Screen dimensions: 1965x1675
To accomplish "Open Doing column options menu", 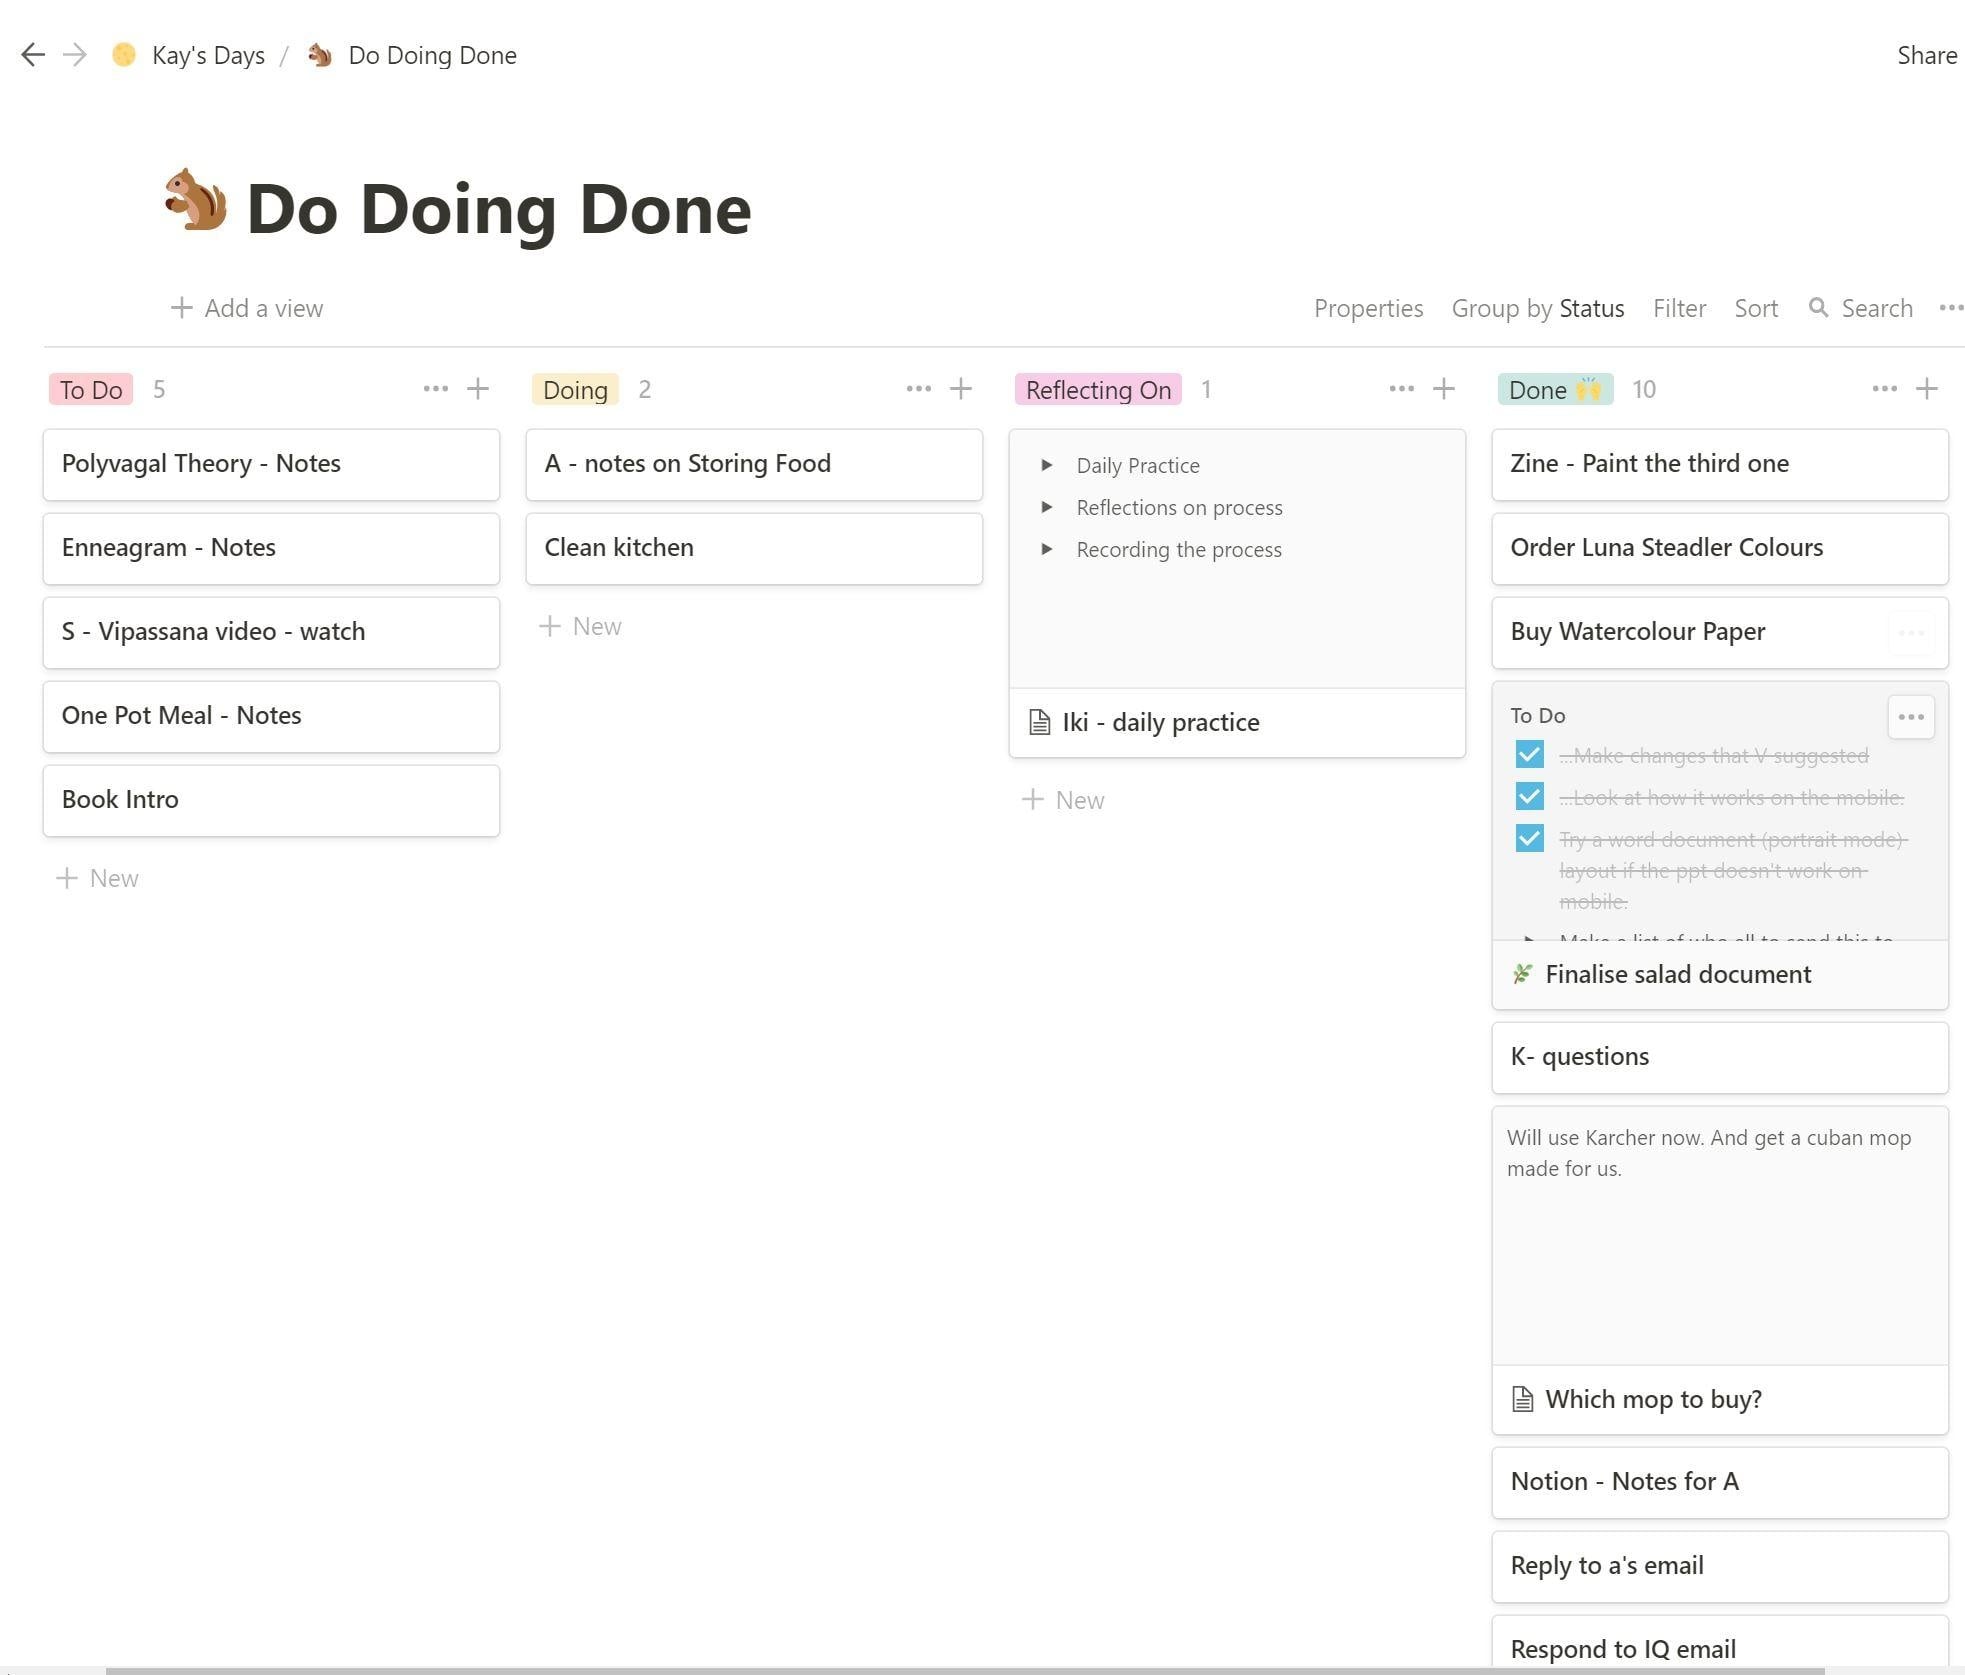I will pyautogui.click(x=918, y=389).
